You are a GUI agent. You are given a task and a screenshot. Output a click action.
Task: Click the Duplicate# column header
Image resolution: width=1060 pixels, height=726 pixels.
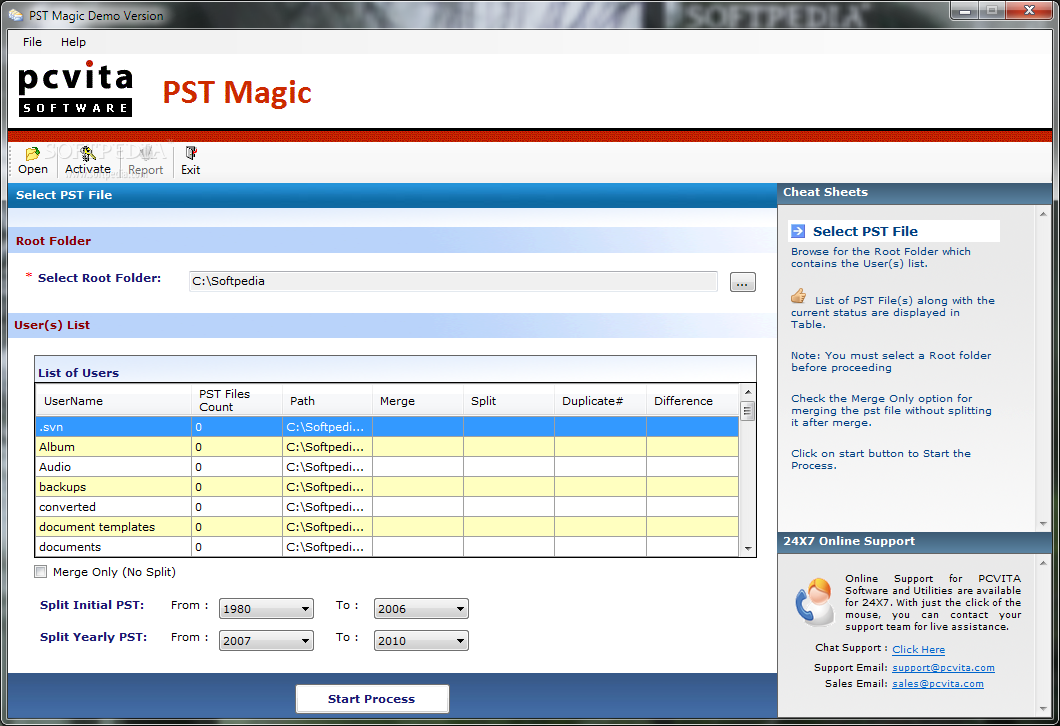[600, 400]
